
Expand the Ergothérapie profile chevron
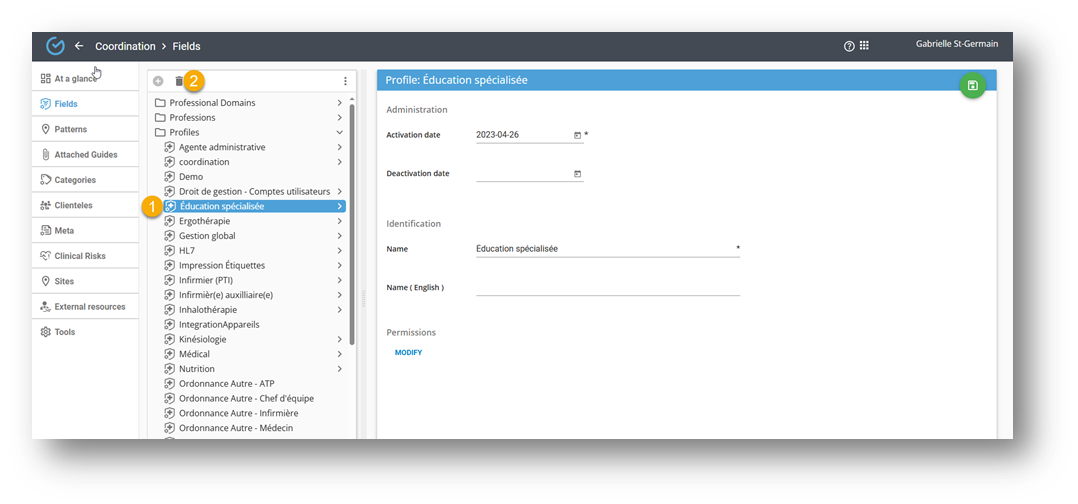[340, 221]
